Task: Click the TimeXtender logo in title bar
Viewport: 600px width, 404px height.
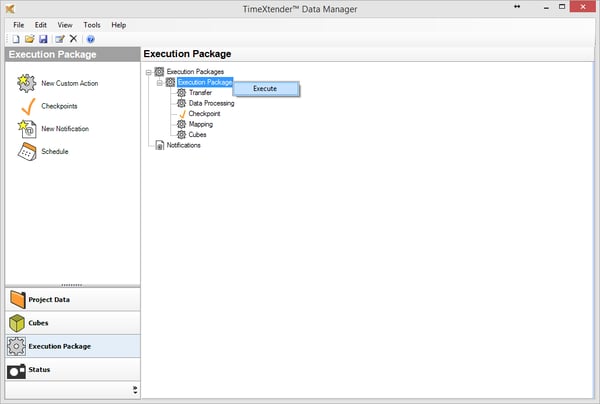Action: pos(10,9)
